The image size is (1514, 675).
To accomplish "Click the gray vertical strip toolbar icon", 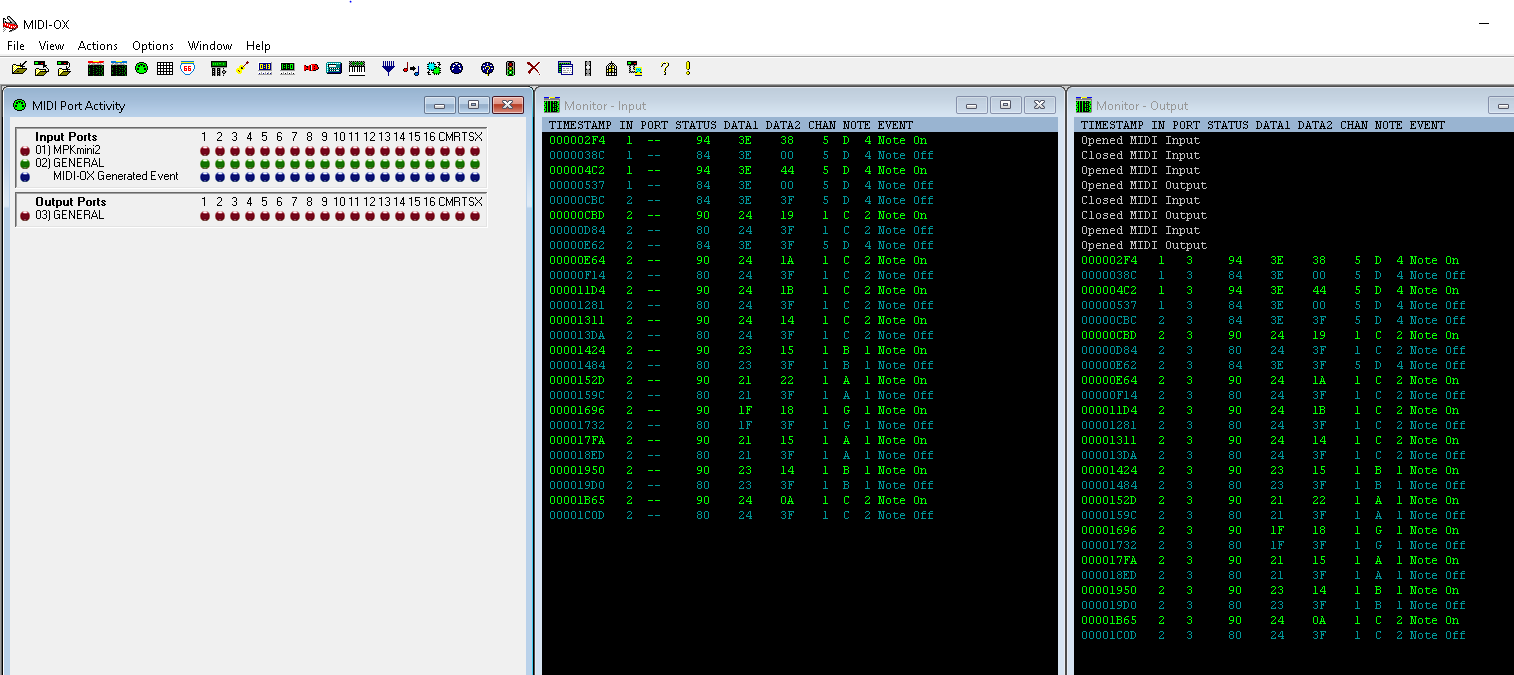I will [588, 68].
